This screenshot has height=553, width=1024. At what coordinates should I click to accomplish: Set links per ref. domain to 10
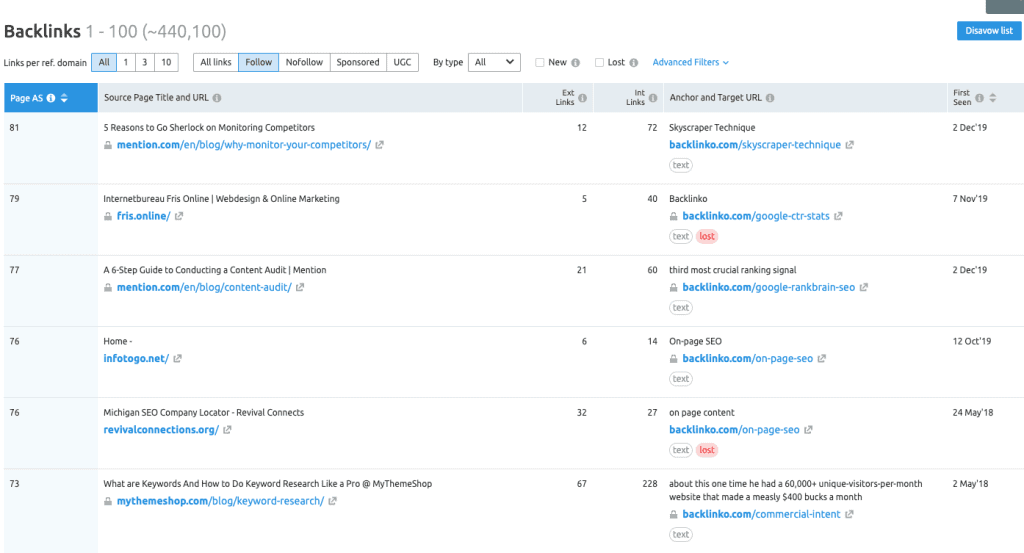pyautogui.click(x=166, y=62)
